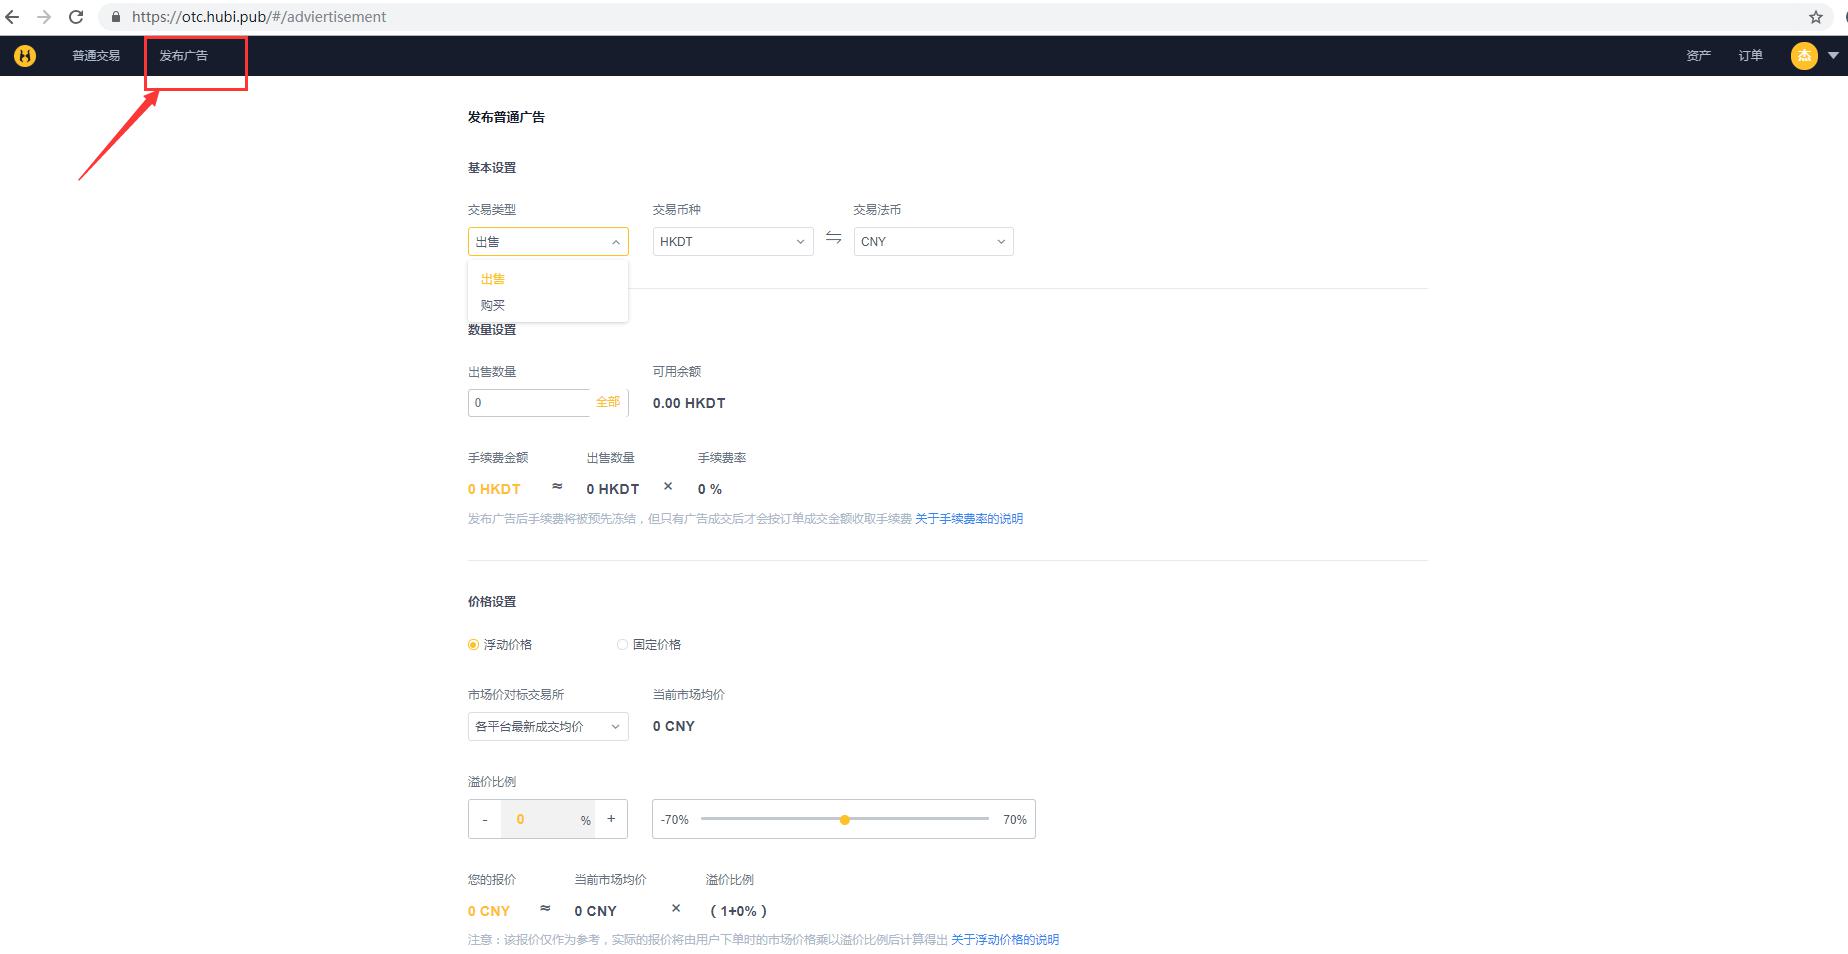This screenshot has width=1848, height=954.
Task: Open the 交易法币 CNY dropdown
Action: coord(933,242)
